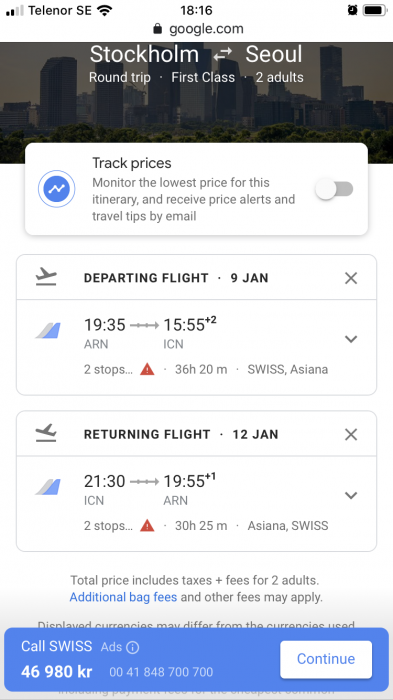Remove the returning flight with X
The width and height of the screenshot is (393, 700).
(x=351, y=434)
